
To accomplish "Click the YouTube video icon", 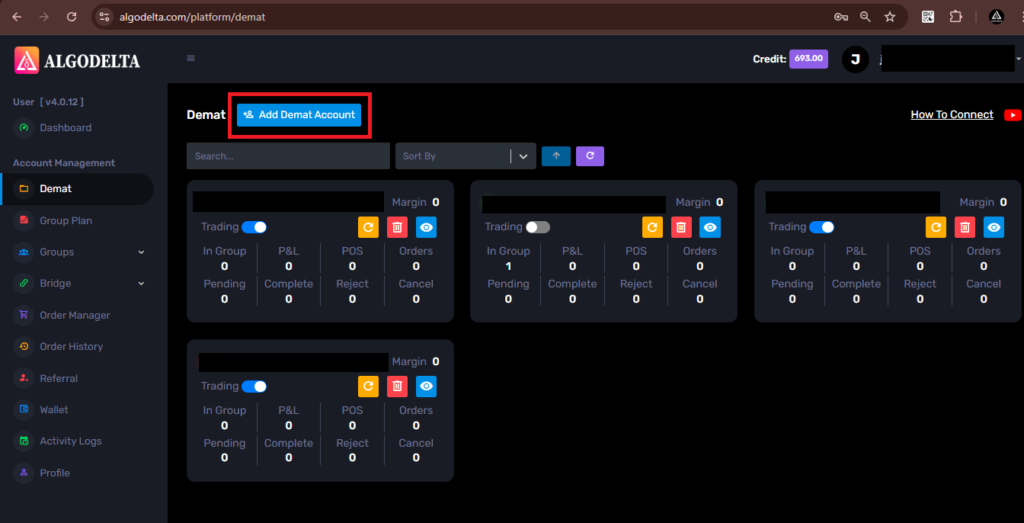I will coord(1012,115).
